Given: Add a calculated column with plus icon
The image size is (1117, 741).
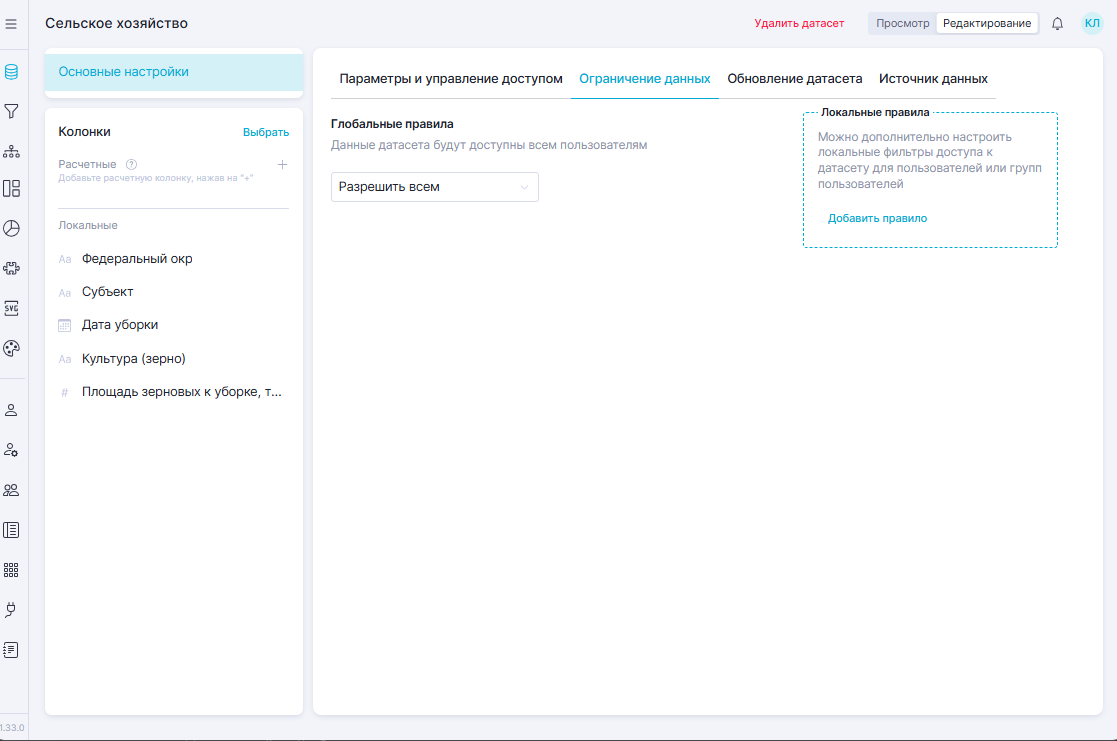Looking at the screenshot, I should click(282, 164).
